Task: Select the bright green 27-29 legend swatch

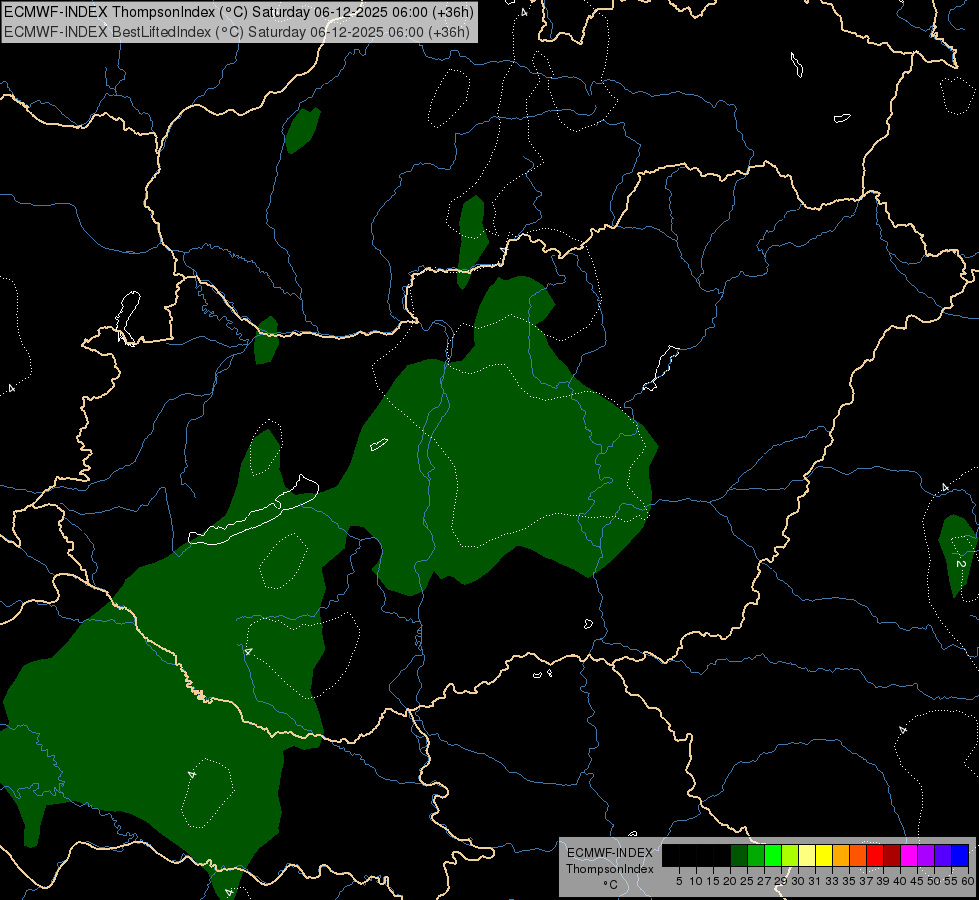Action: [773, 855]
